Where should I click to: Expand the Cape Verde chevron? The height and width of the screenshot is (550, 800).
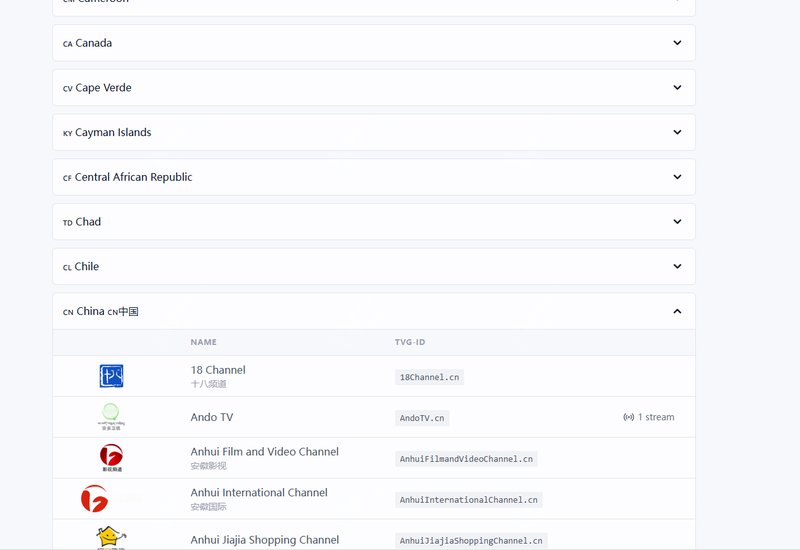tap(677, 88)
